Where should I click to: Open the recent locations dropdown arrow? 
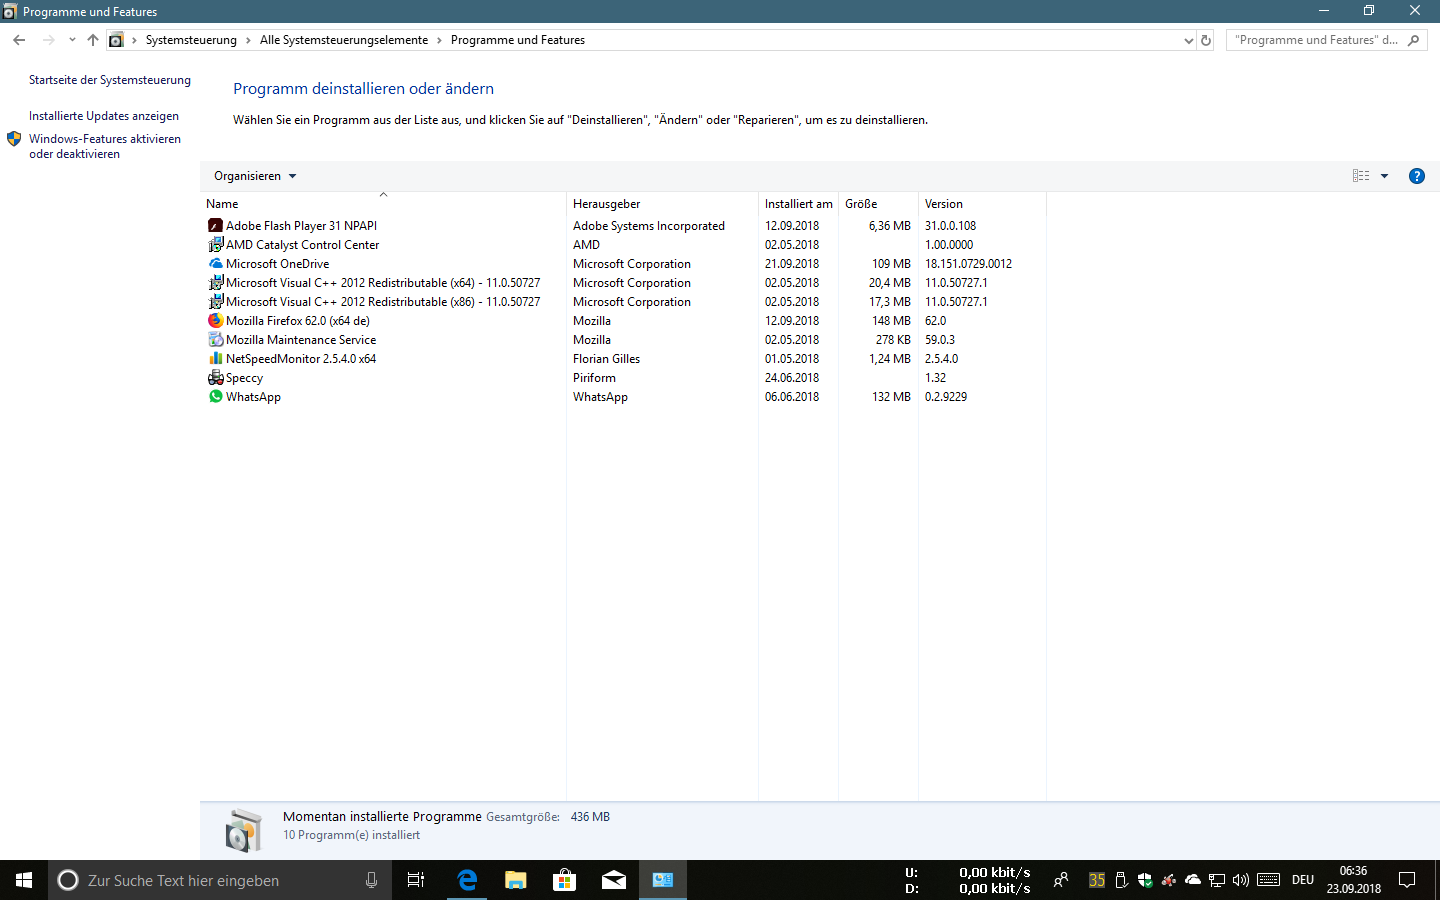pos(72,40)
